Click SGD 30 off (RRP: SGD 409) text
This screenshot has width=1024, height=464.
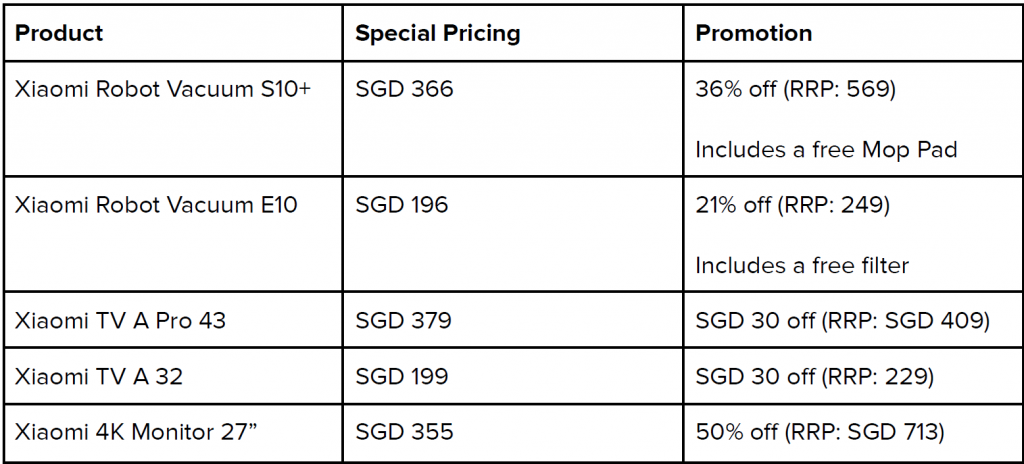pyautogui.click(x=842, y=321)
